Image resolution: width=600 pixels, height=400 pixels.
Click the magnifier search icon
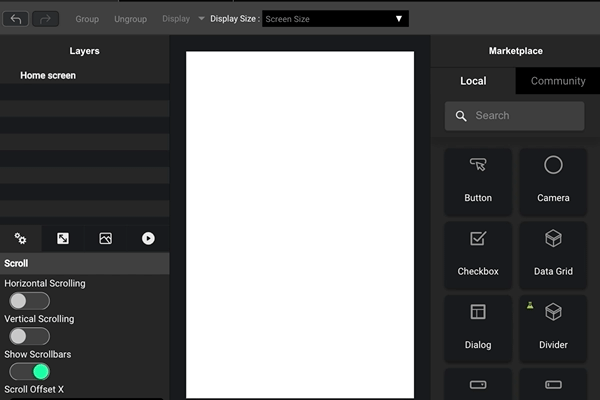coord(461,116)
